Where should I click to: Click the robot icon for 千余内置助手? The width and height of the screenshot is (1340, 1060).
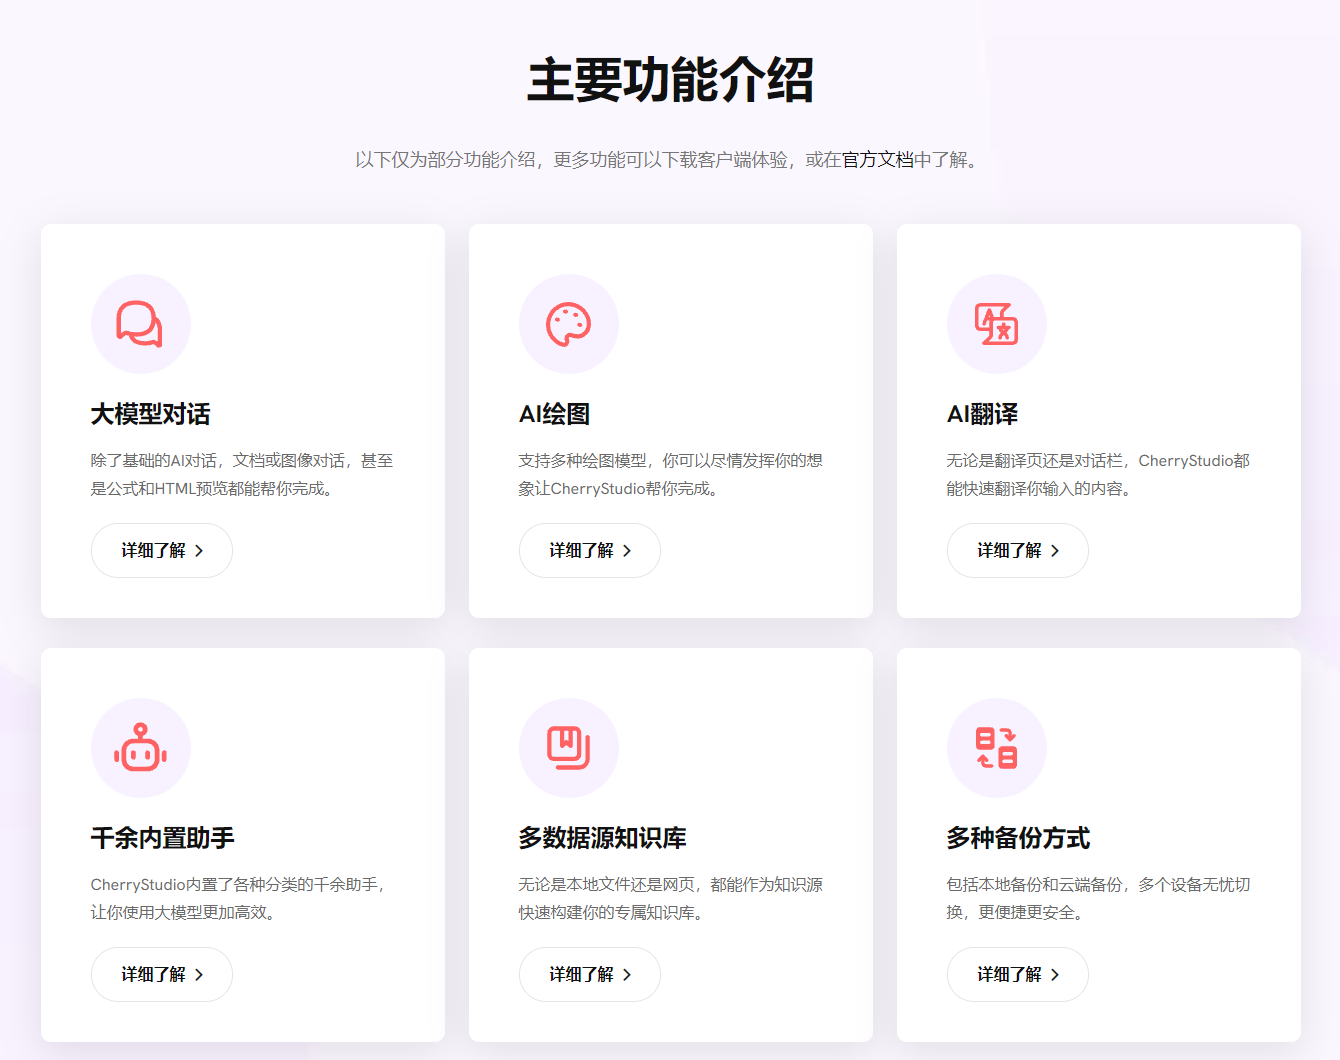click(140, 748)
